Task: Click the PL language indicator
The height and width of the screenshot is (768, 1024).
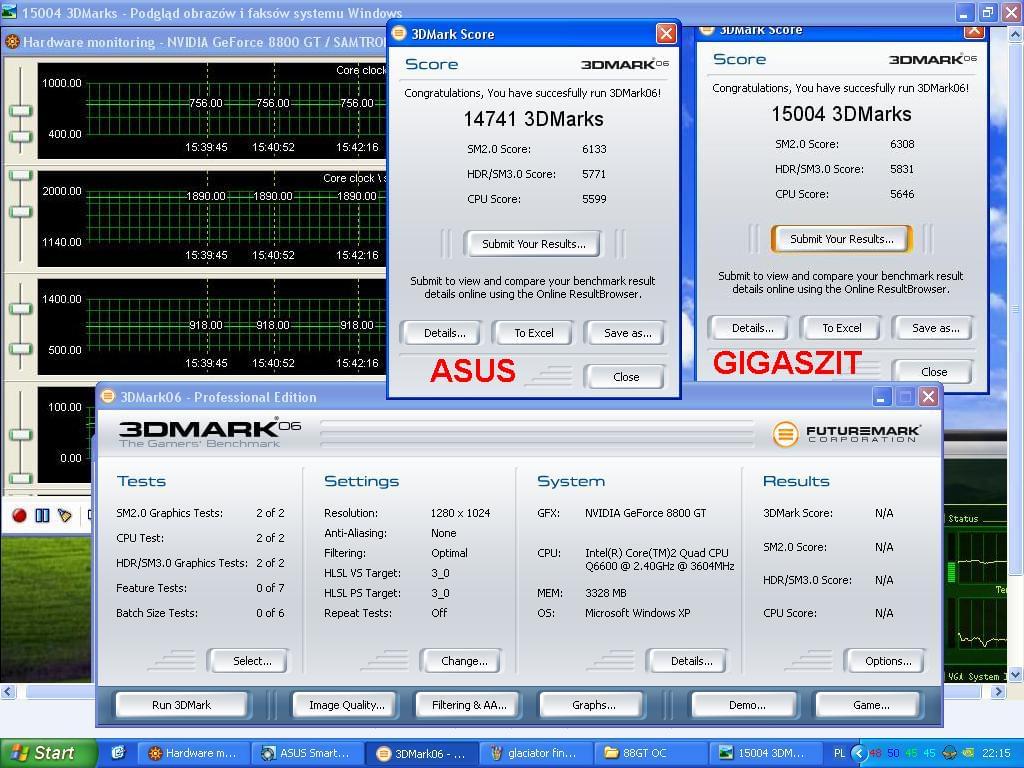Action: click(x=839, y=753)
